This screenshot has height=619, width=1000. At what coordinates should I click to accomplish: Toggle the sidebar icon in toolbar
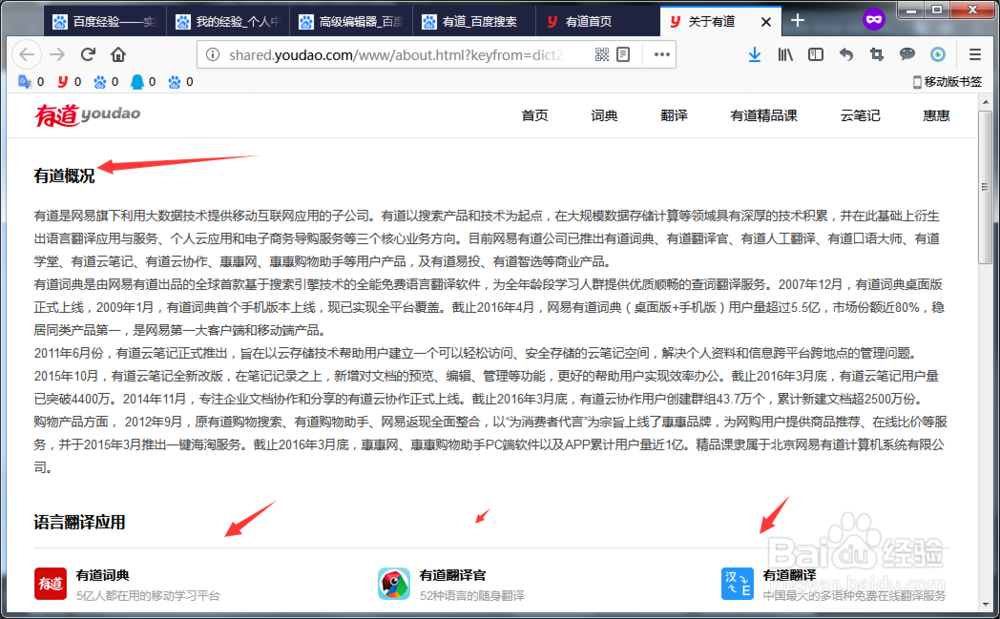[x=816, y=55]
